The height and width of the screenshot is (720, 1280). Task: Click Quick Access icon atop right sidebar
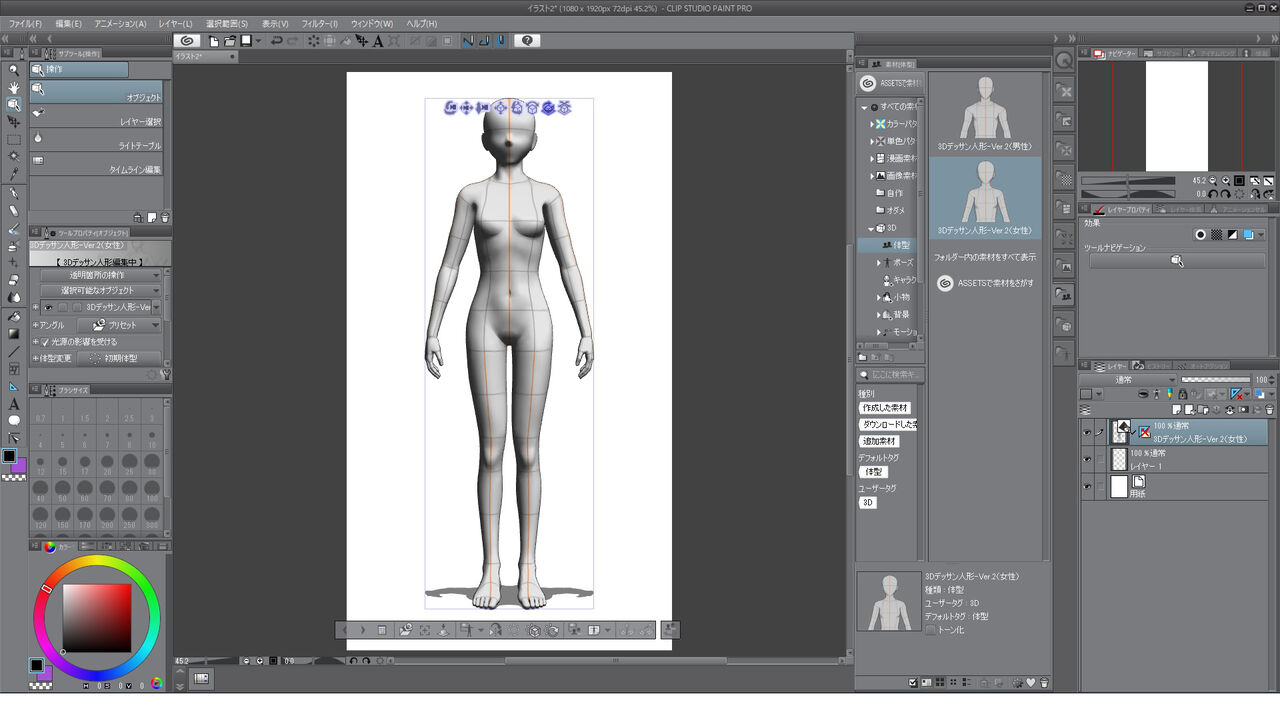pos(1065,61)
